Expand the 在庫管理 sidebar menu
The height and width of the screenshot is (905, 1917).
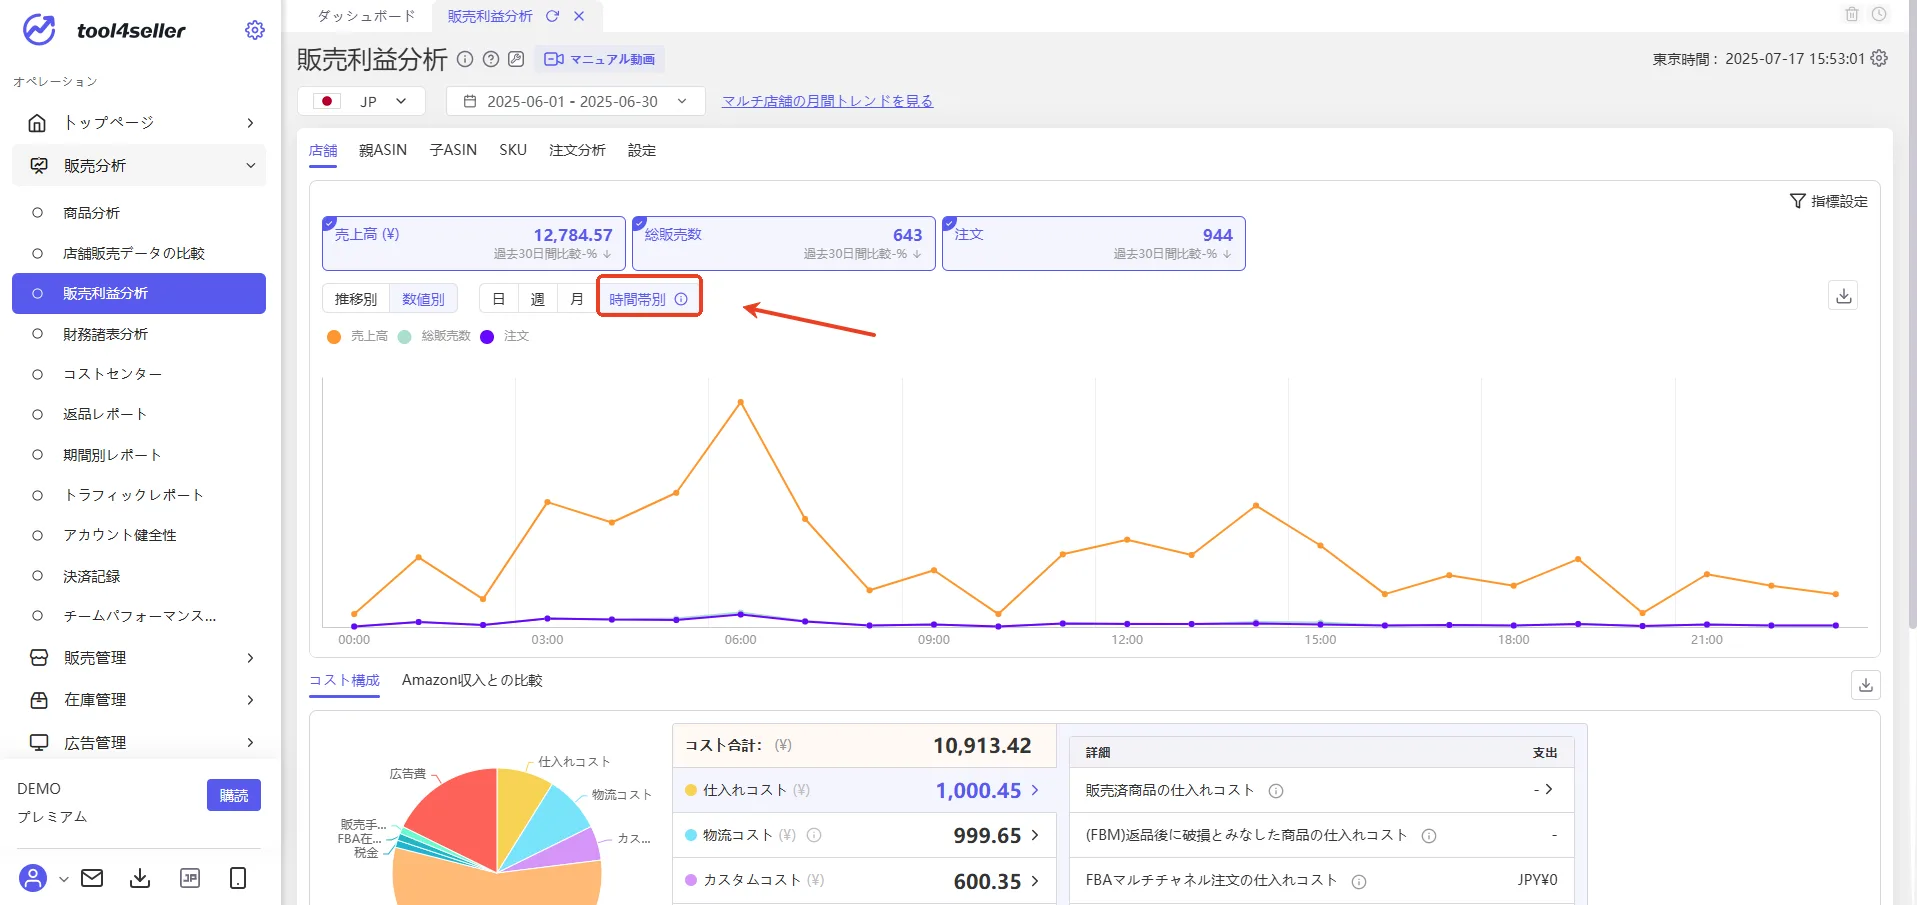(x=139, y=700)
